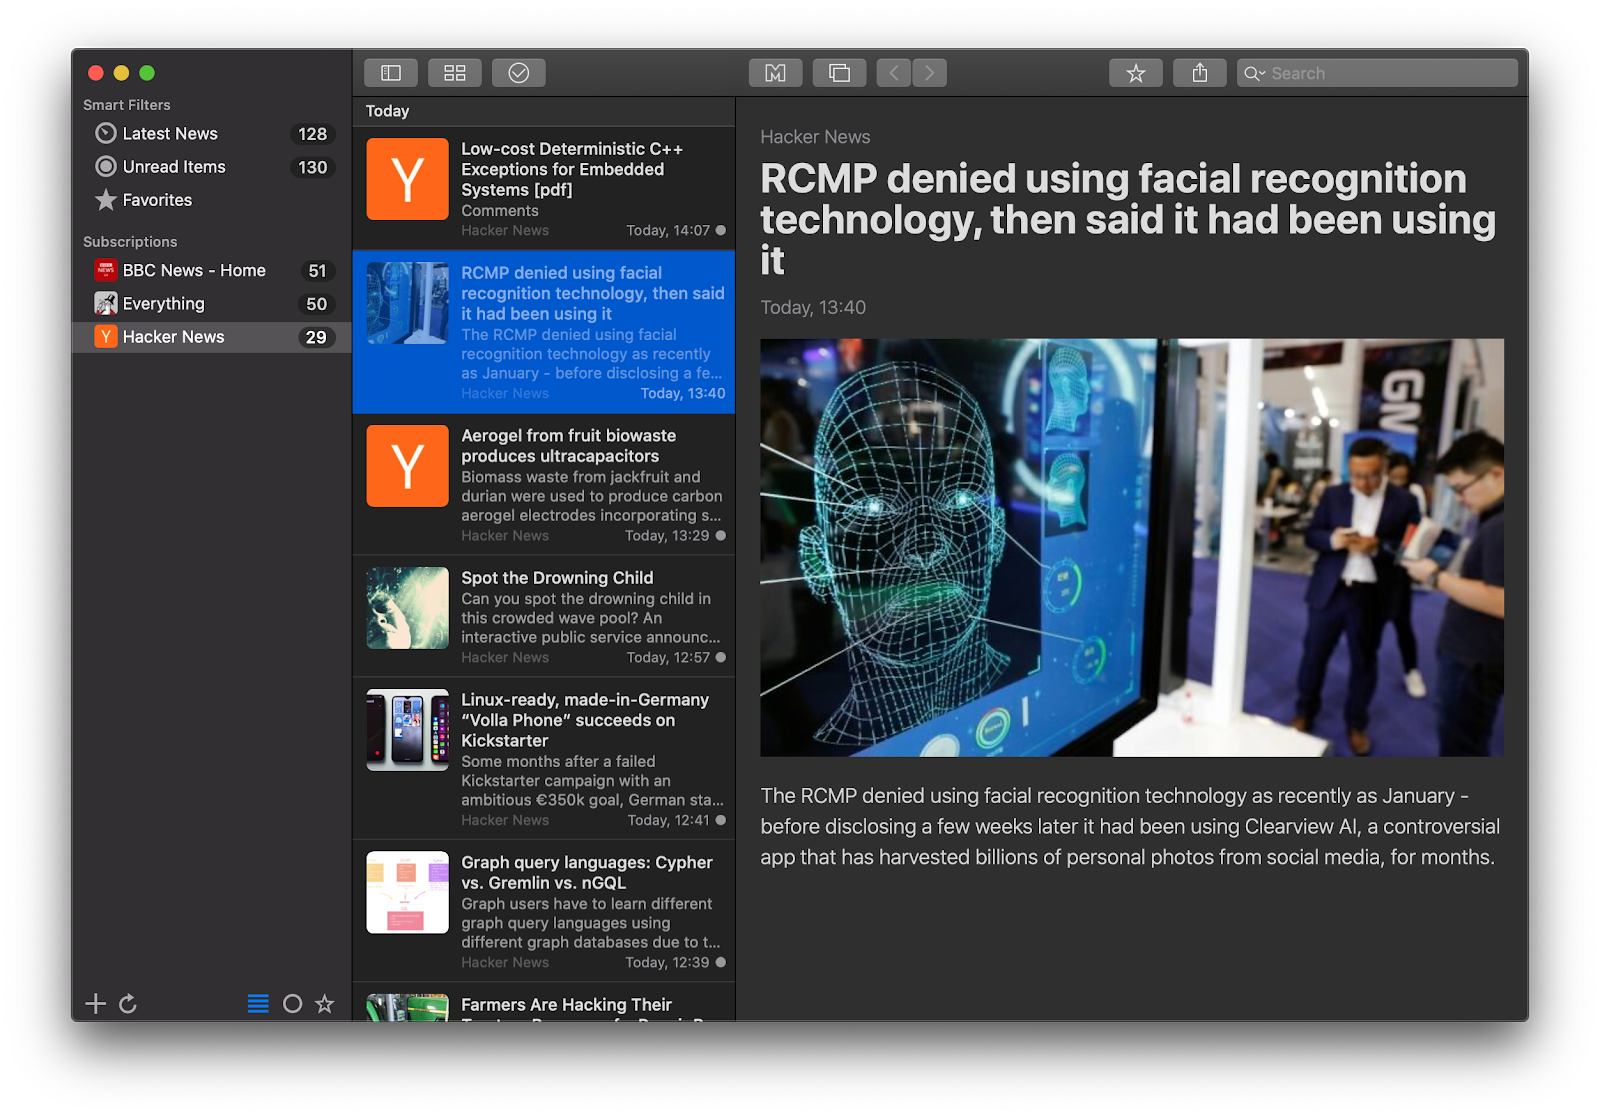Open the Unread Items smart filter
The height and width of the screenshot is (1116, 1600).
tap(172, 166)
